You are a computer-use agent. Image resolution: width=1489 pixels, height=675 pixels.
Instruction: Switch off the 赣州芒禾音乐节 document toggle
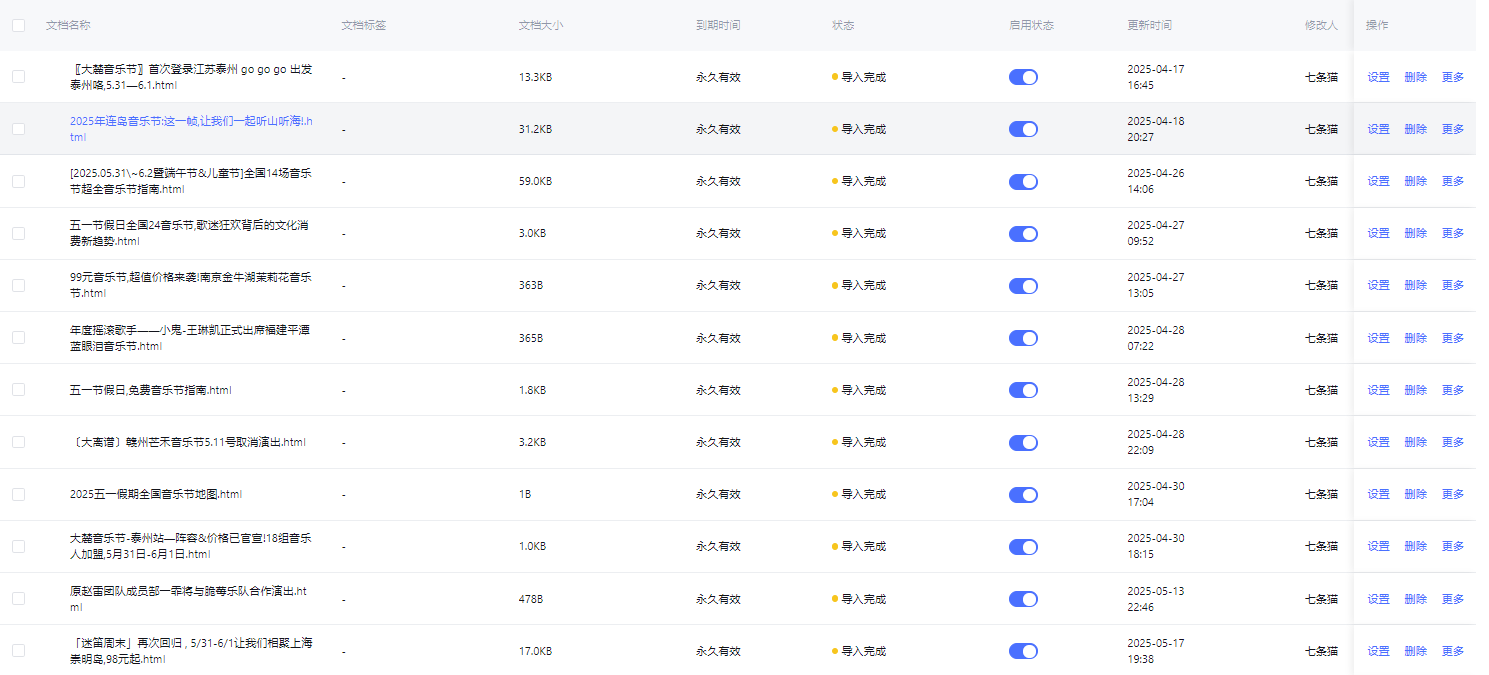tap(1023, 442)
